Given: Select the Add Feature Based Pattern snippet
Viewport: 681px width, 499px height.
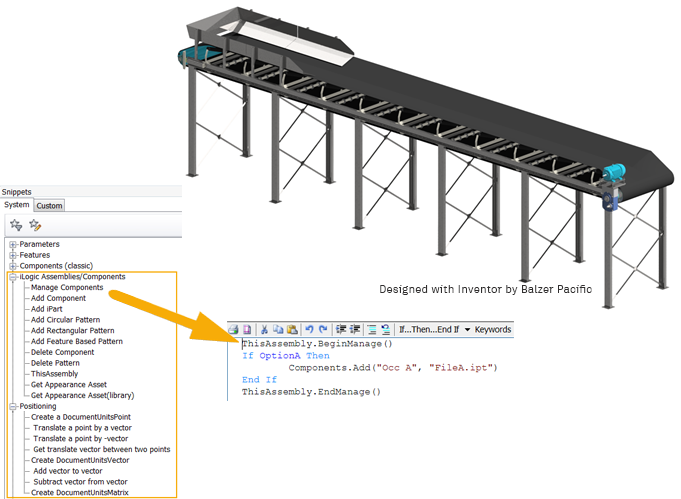Looking at the screenshot, I should [x=76, y=342].
